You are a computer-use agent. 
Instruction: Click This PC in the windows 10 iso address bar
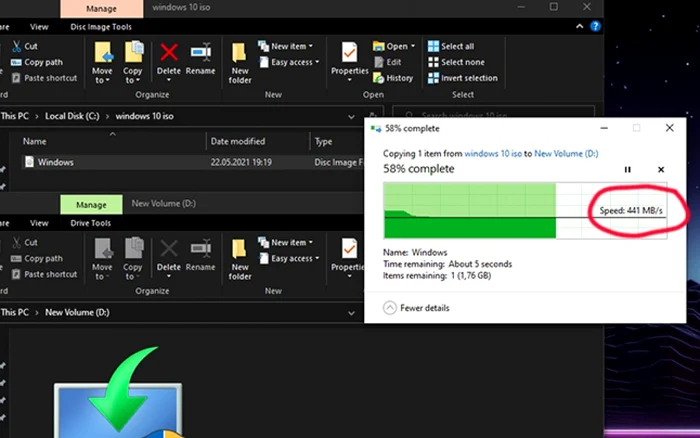(x=15, y=116)
